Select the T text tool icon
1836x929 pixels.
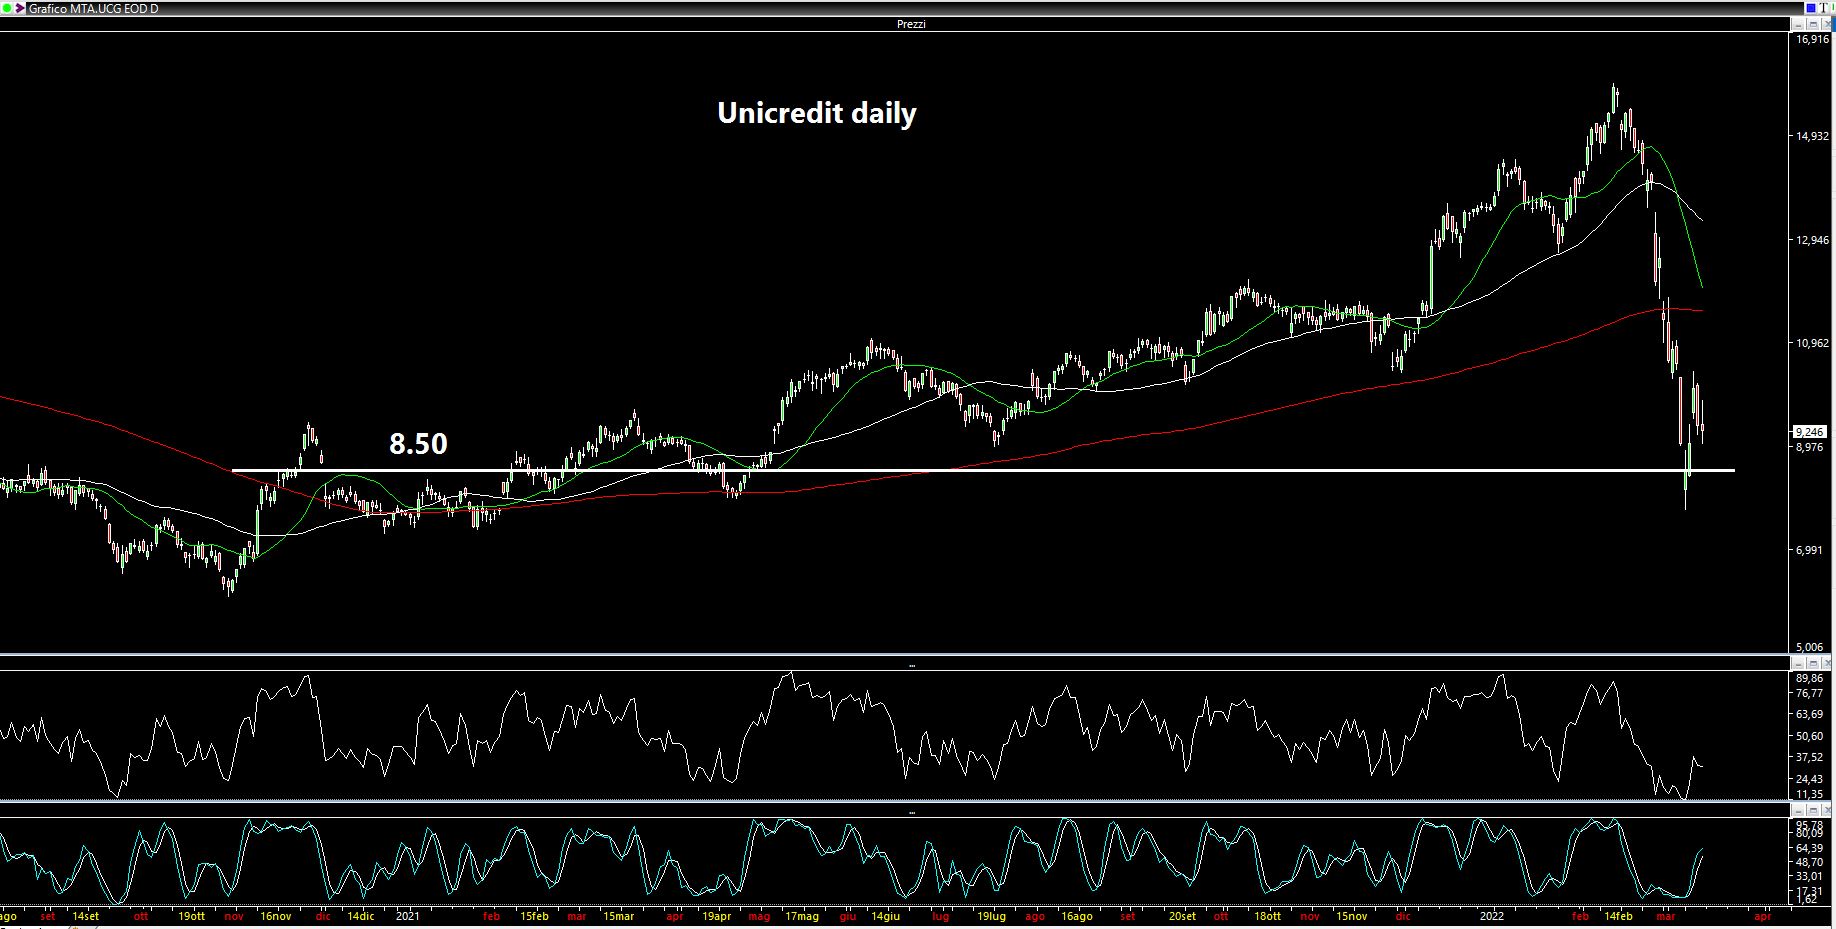click(1823, 8)
